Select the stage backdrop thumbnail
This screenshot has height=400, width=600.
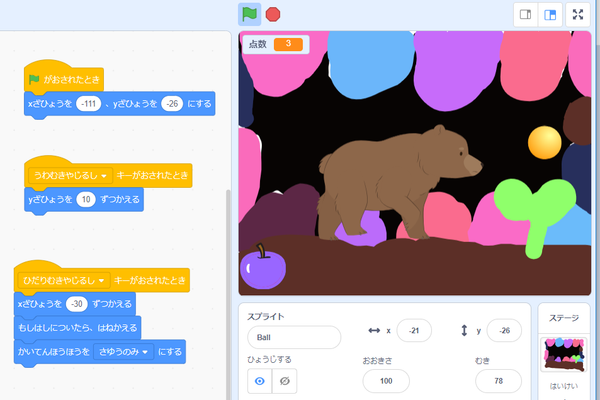[x=564, y=354]
